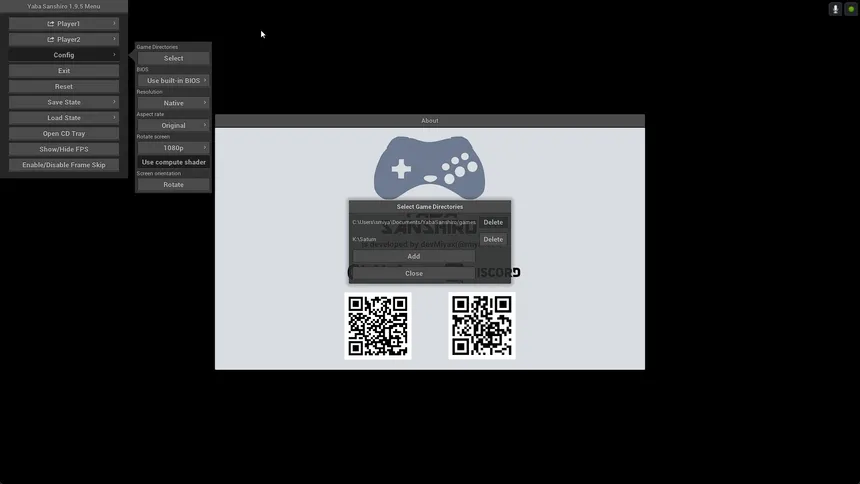Click the share icon beside Player1
Screen dimensions: 860x484
50,24
